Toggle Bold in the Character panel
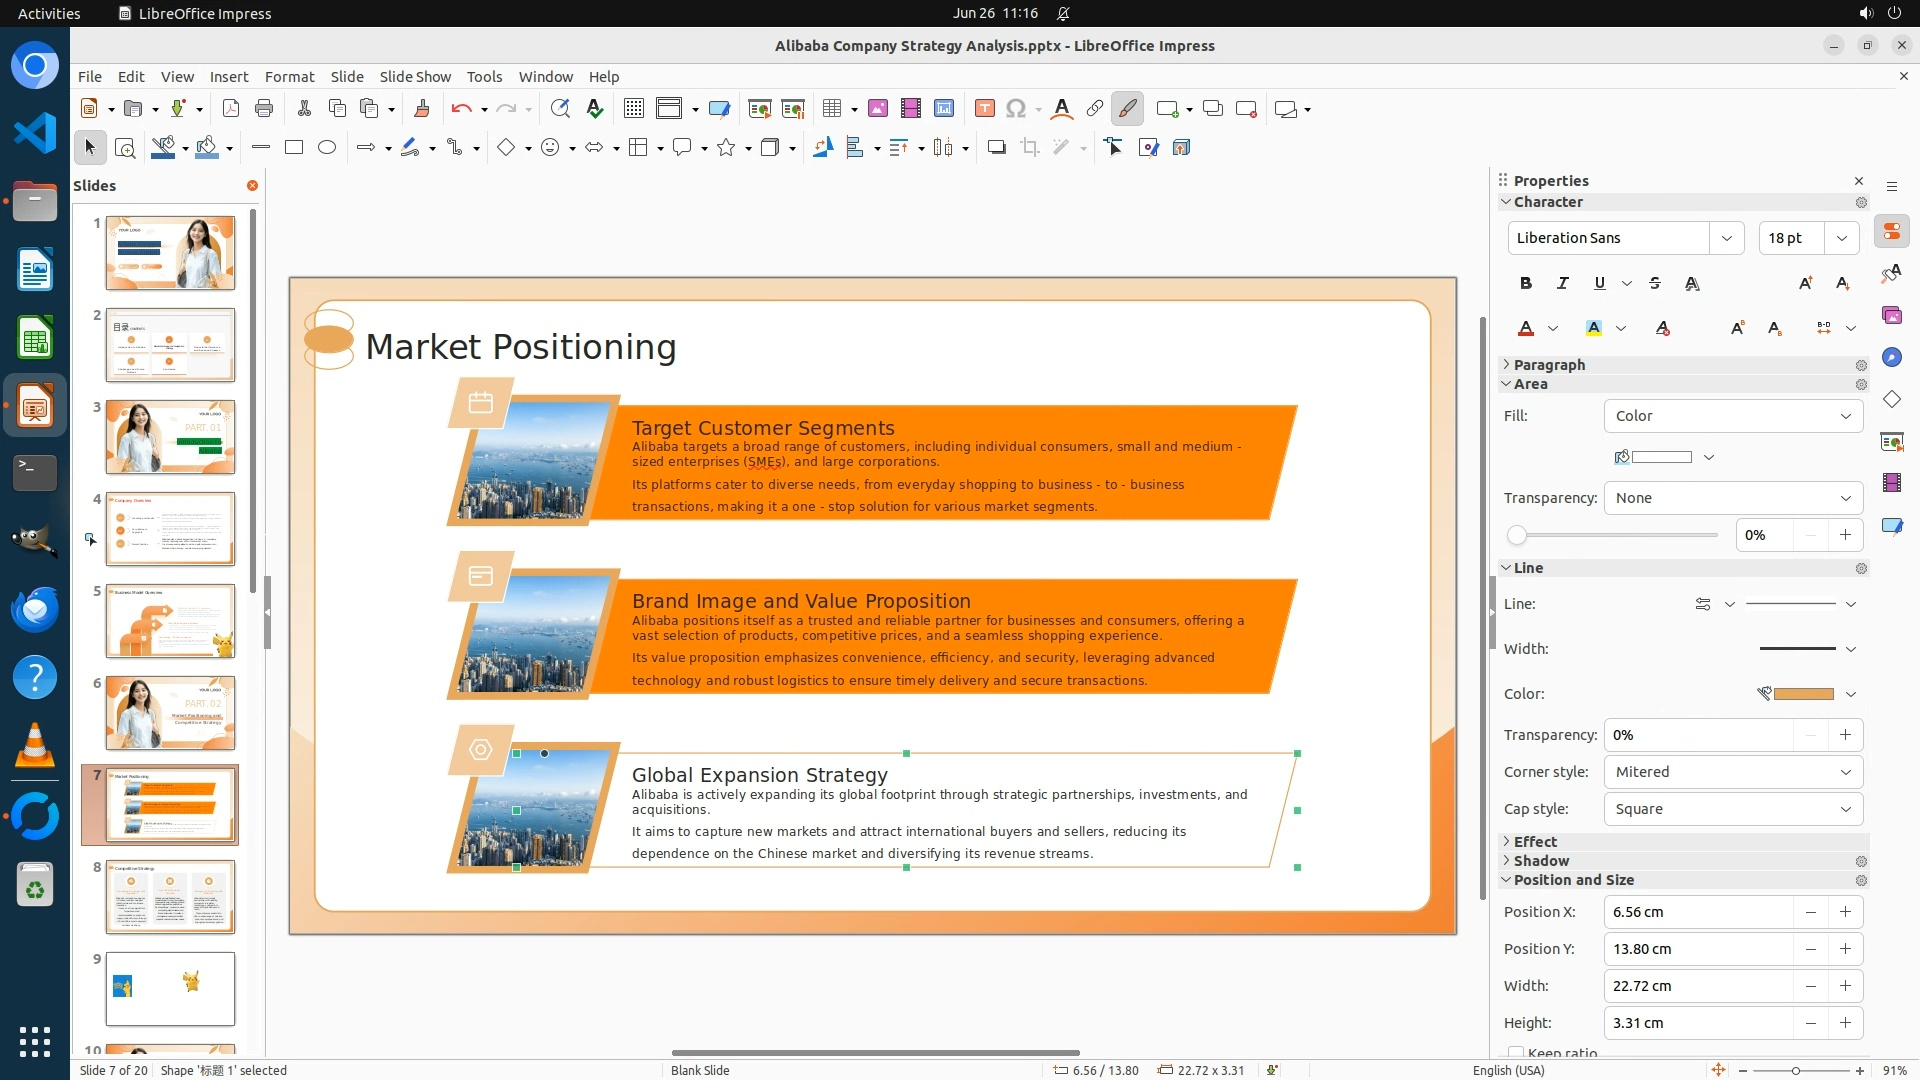1920x1080 pixels. click(1525, 283)
